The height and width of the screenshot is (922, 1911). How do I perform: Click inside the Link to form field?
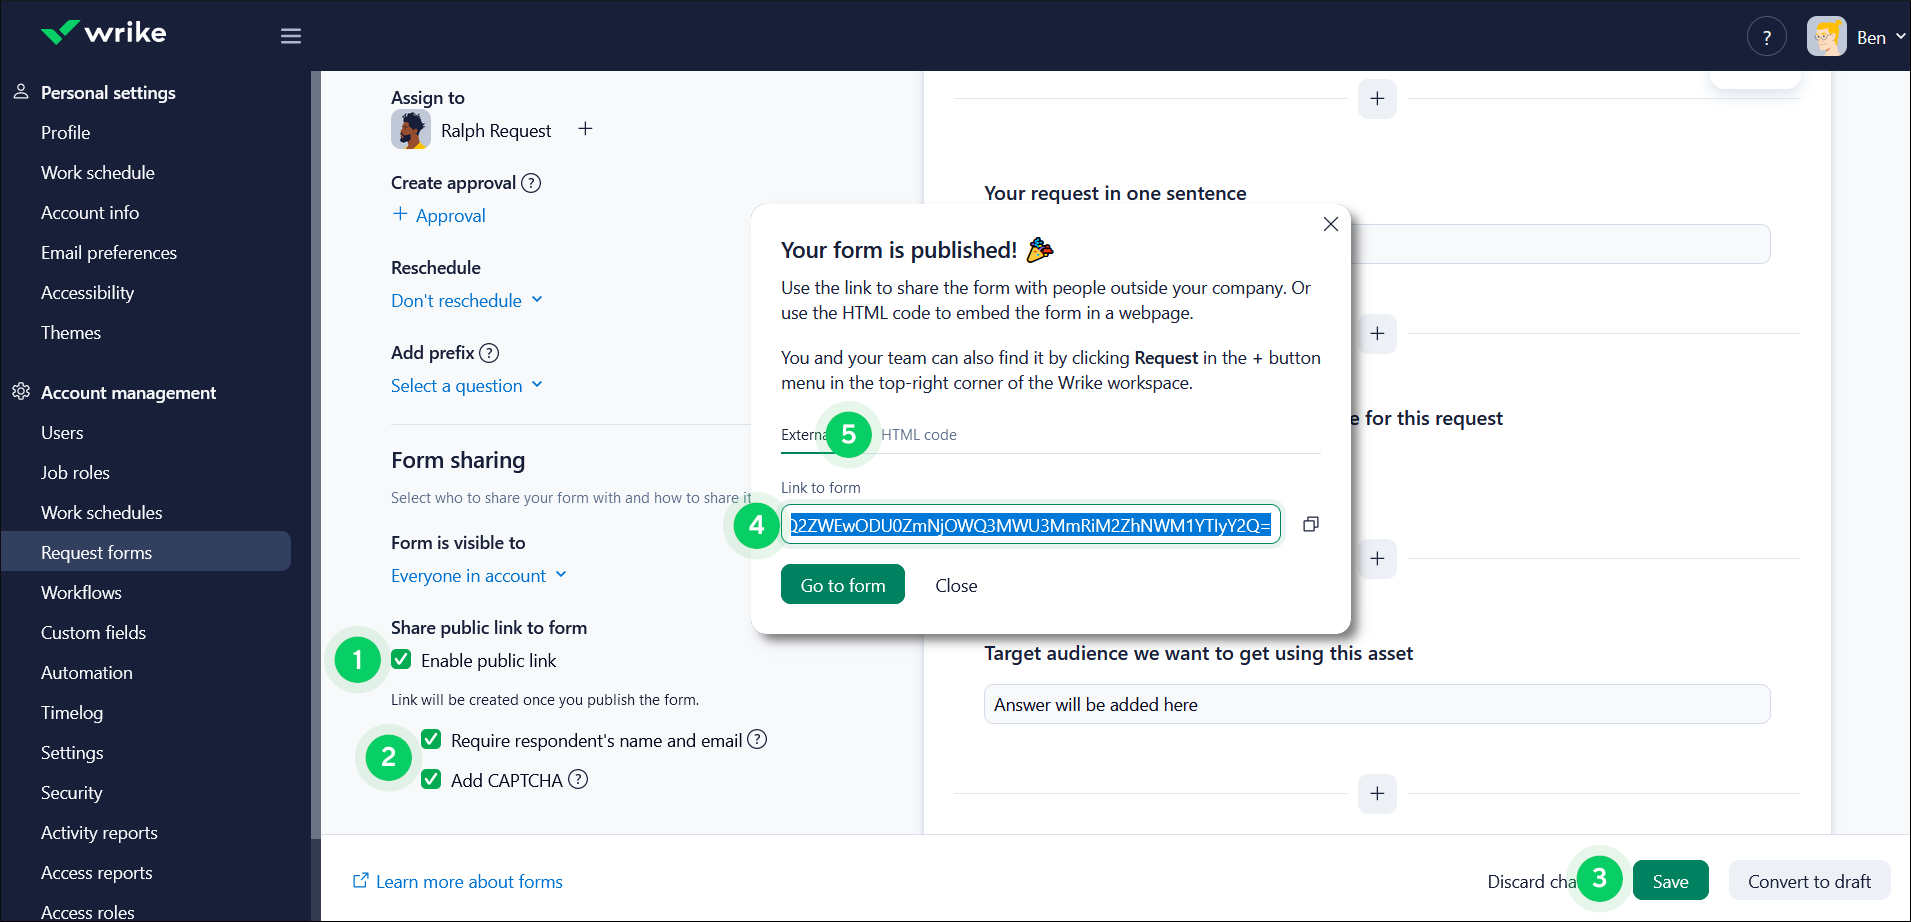pos(1030,524)
